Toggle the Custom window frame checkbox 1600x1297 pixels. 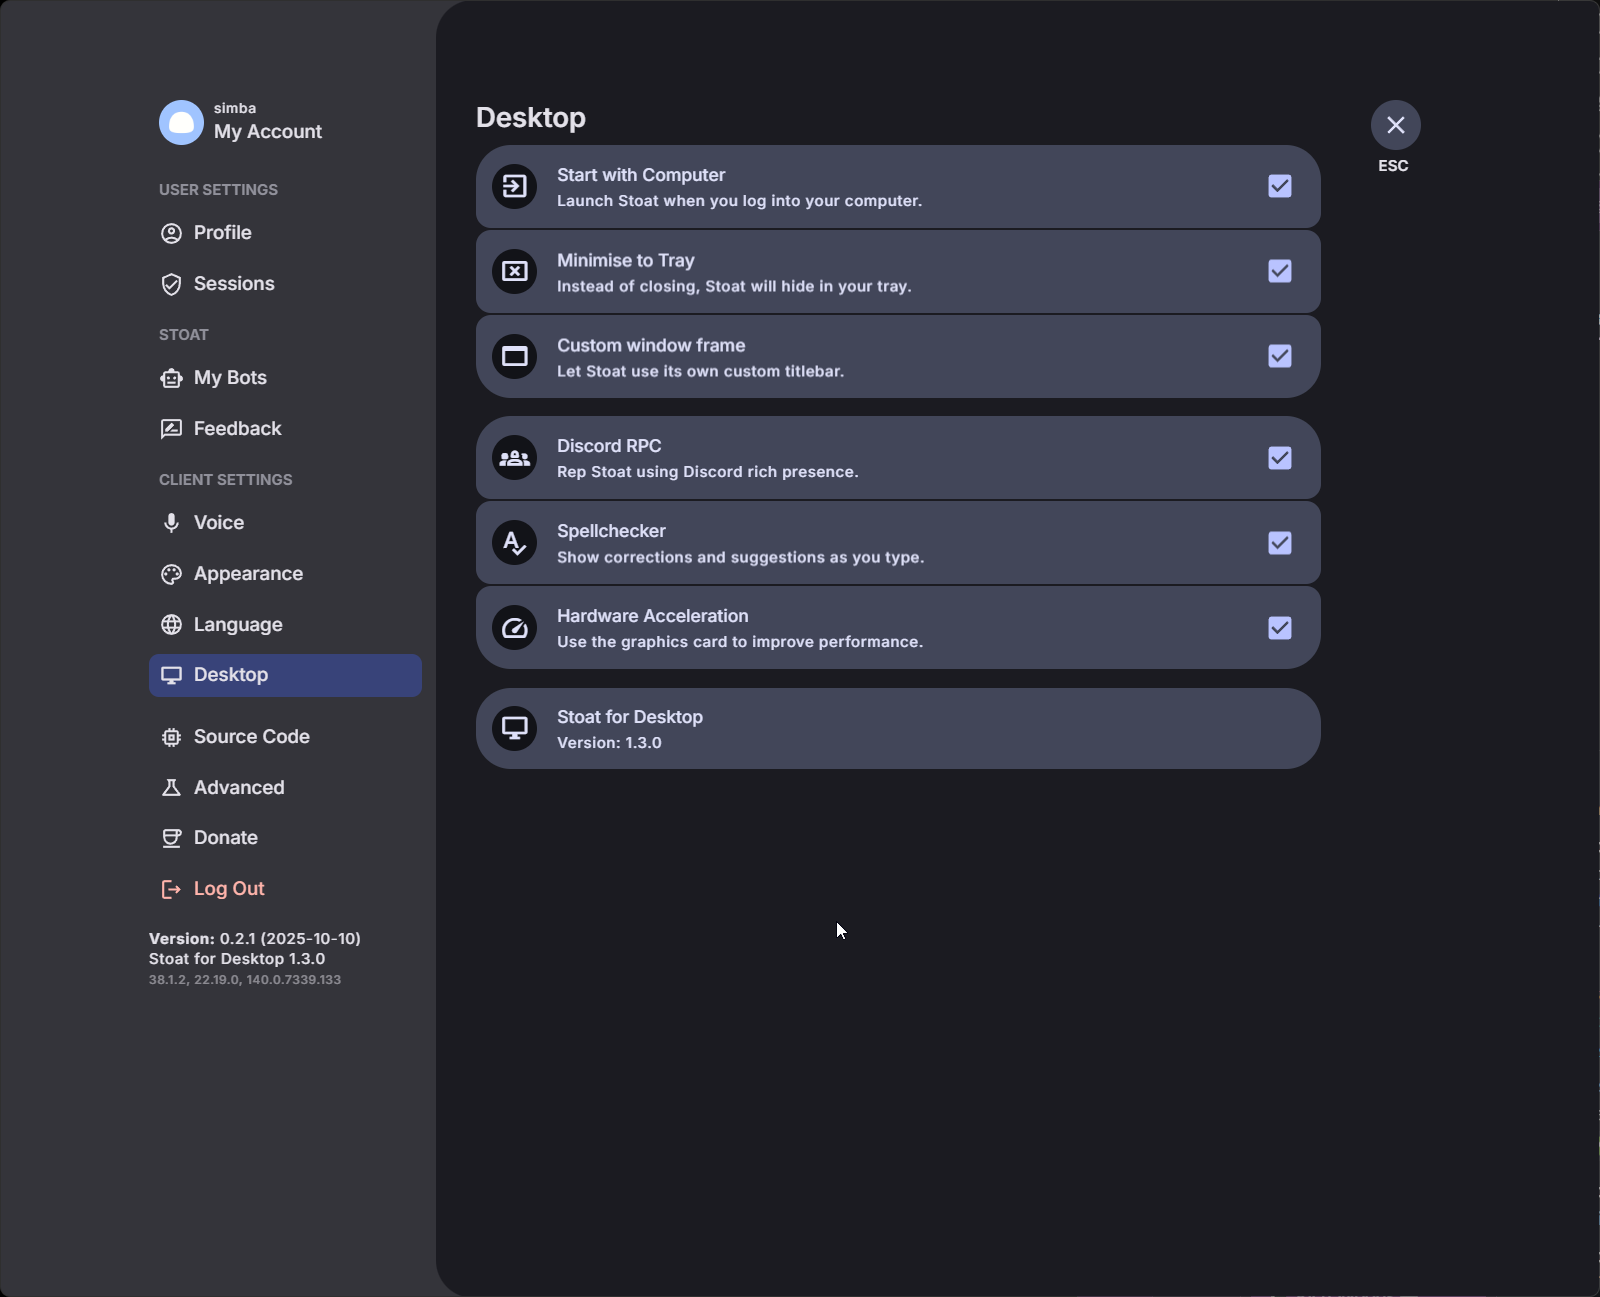1280,356
